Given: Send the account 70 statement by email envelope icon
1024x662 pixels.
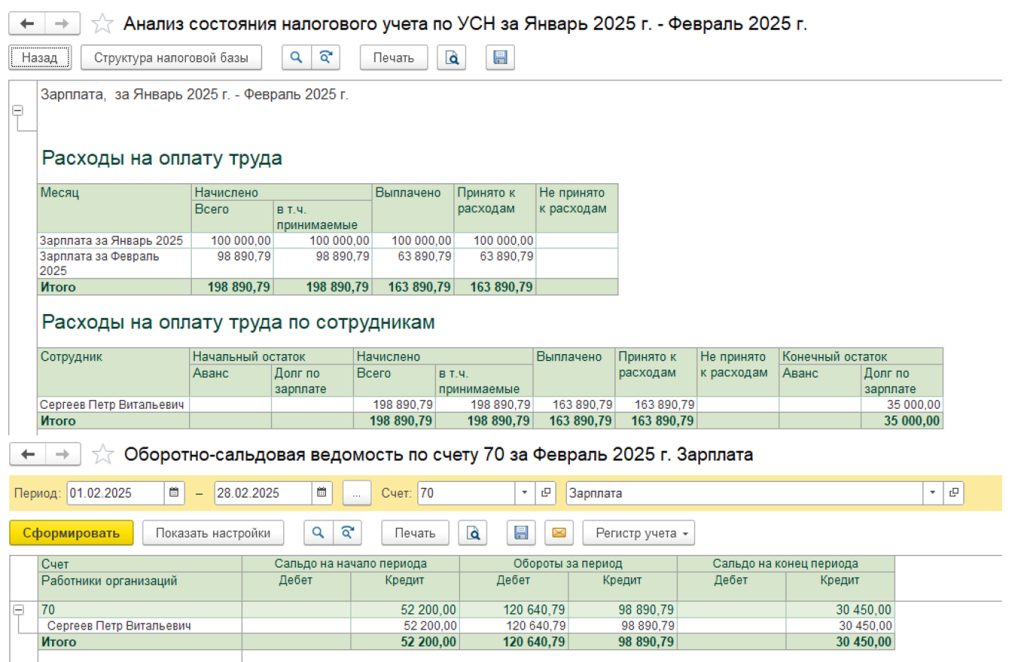Looking at the screenshot, I should click(x=559, y=533).
